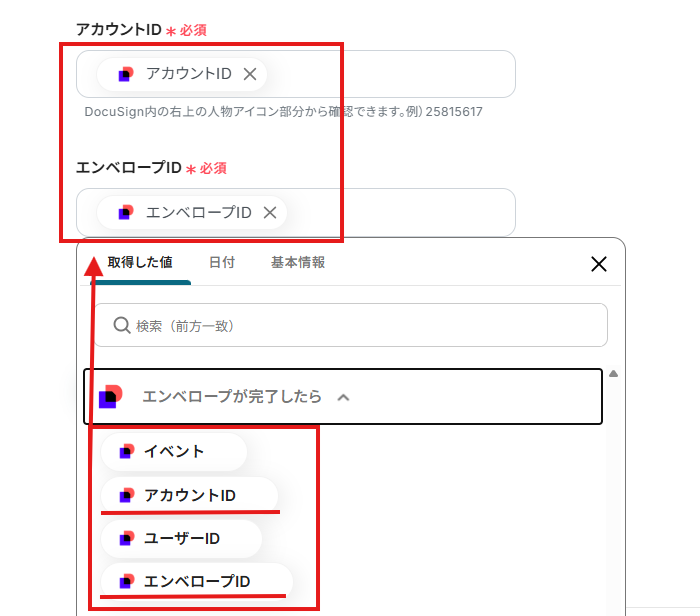
Task: Insert the イベント value
Action: pos(174,452)
